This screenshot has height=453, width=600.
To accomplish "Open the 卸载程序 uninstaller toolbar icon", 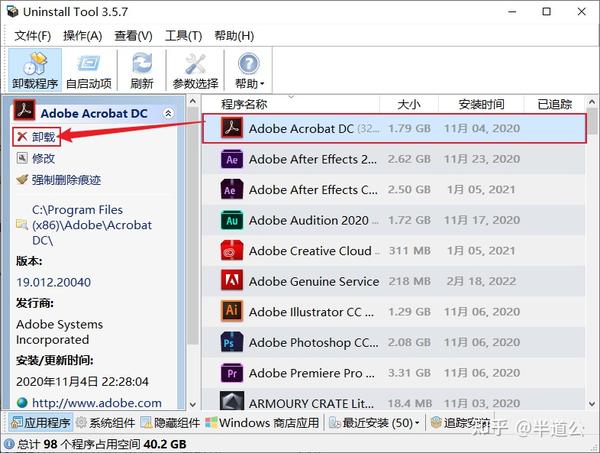I will point(35,64).
